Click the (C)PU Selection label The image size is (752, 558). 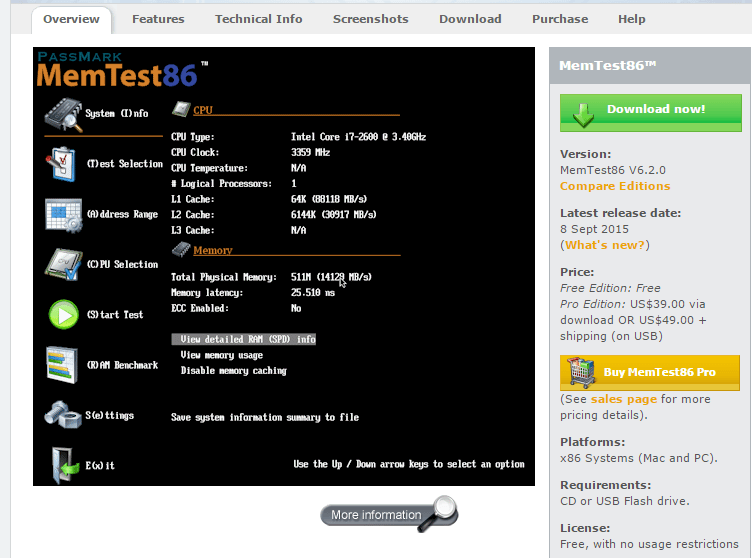[x=122, y=264]
